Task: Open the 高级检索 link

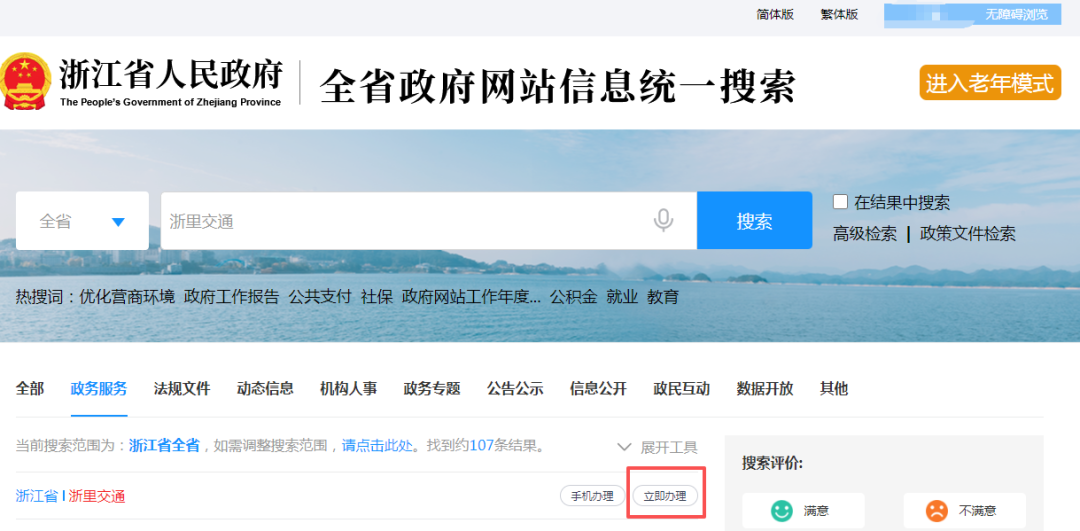Action: pyautogui.click(x=865, y=233)
